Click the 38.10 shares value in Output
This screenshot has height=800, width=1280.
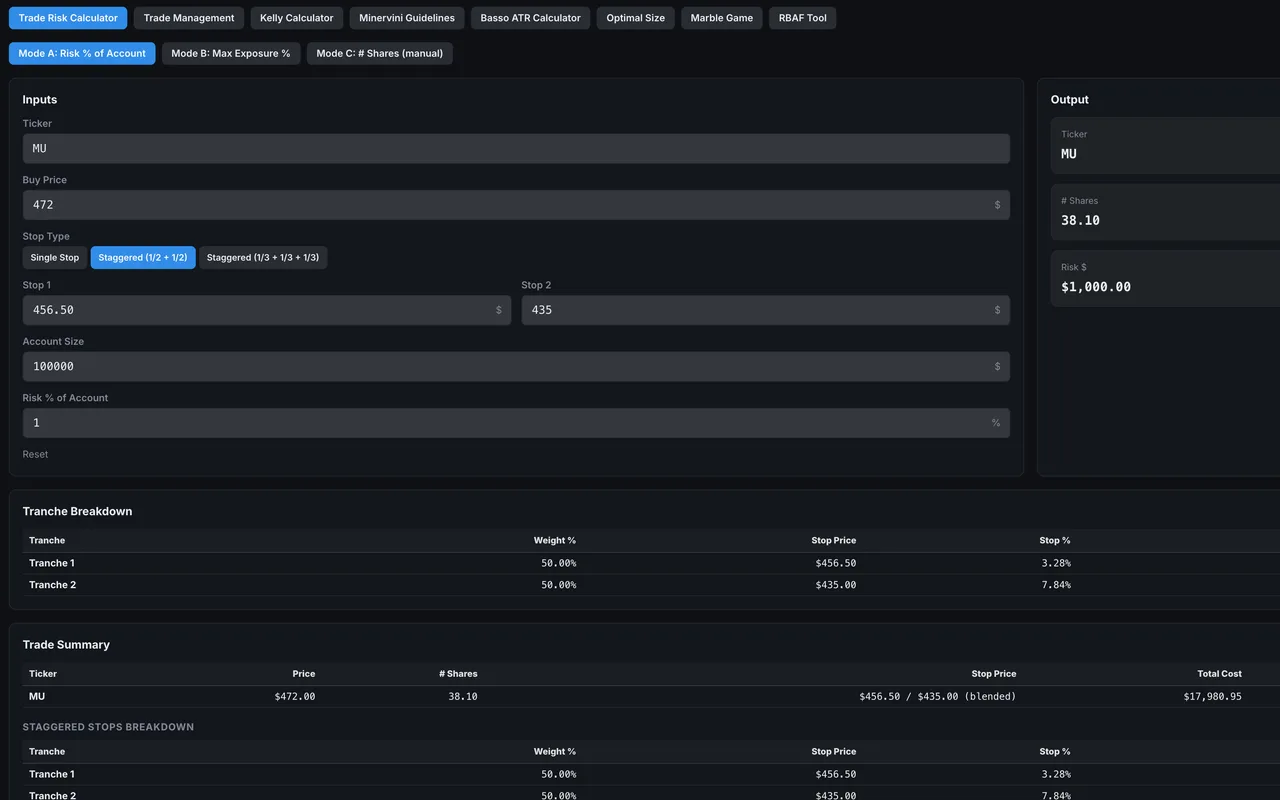coord(1081,220)
